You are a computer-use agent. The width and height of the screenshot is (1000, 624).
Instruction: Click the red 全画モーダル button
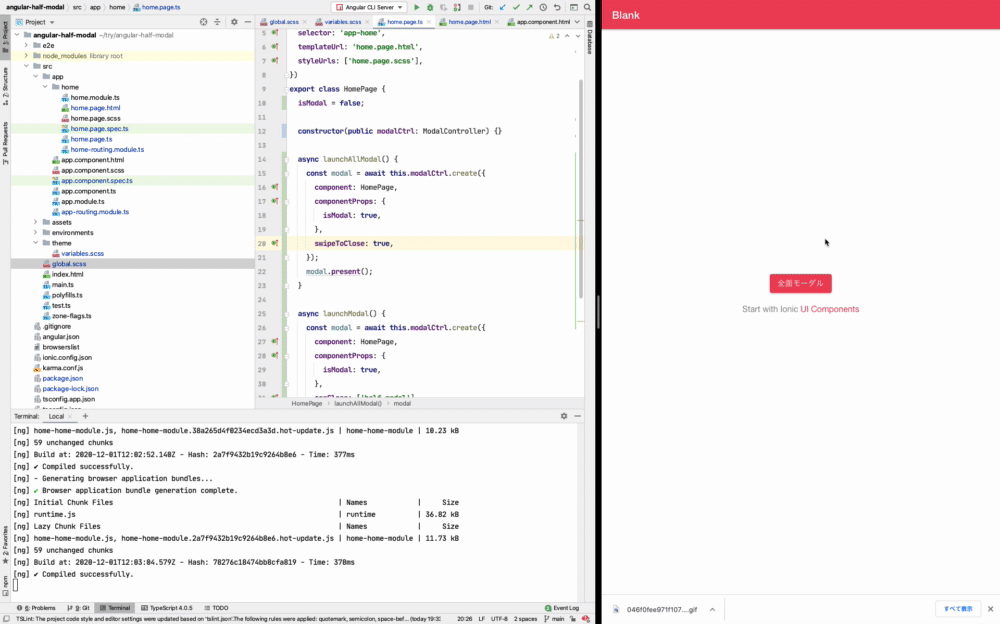(800, 283)
